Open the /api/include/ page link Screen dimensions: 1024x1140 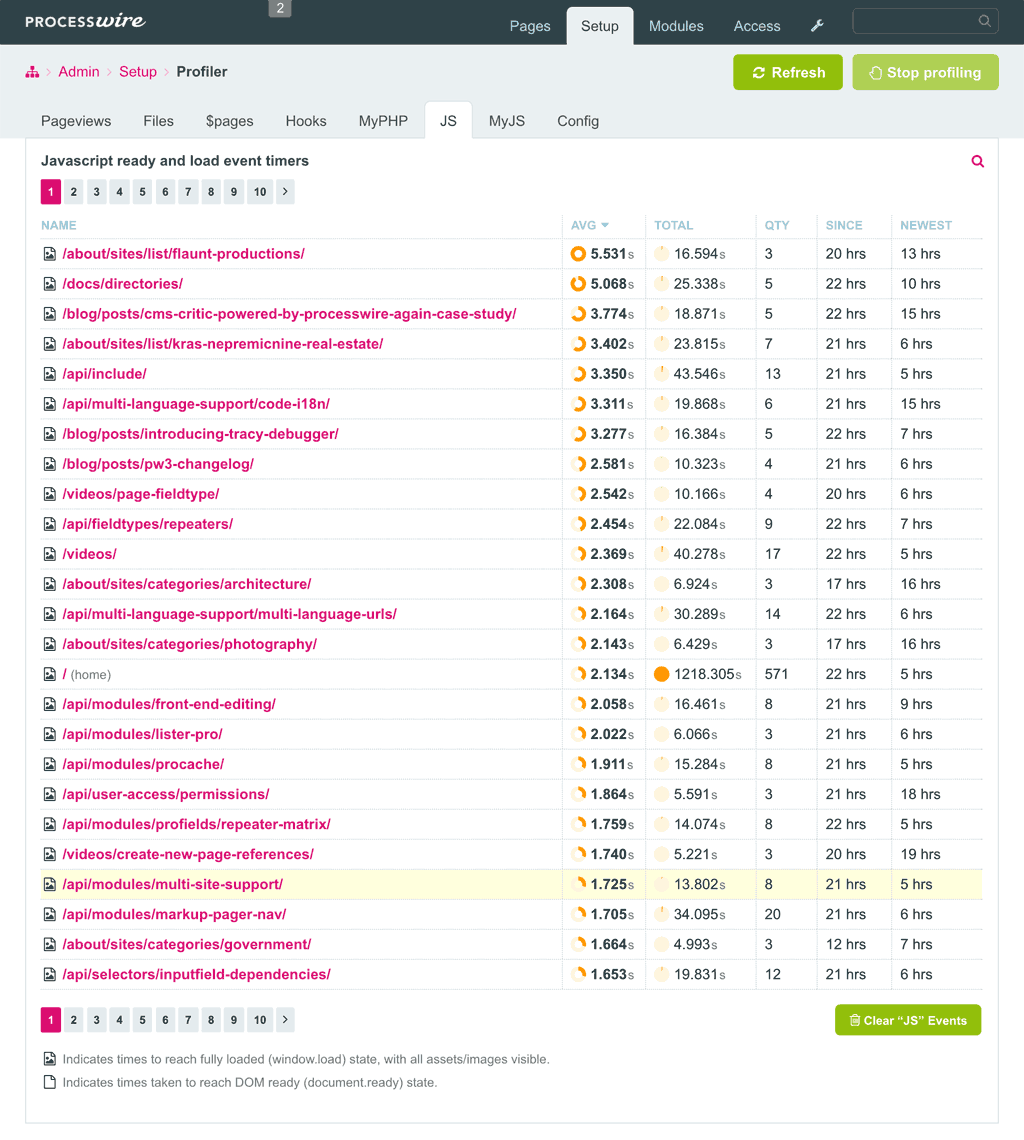coord(105,374)
